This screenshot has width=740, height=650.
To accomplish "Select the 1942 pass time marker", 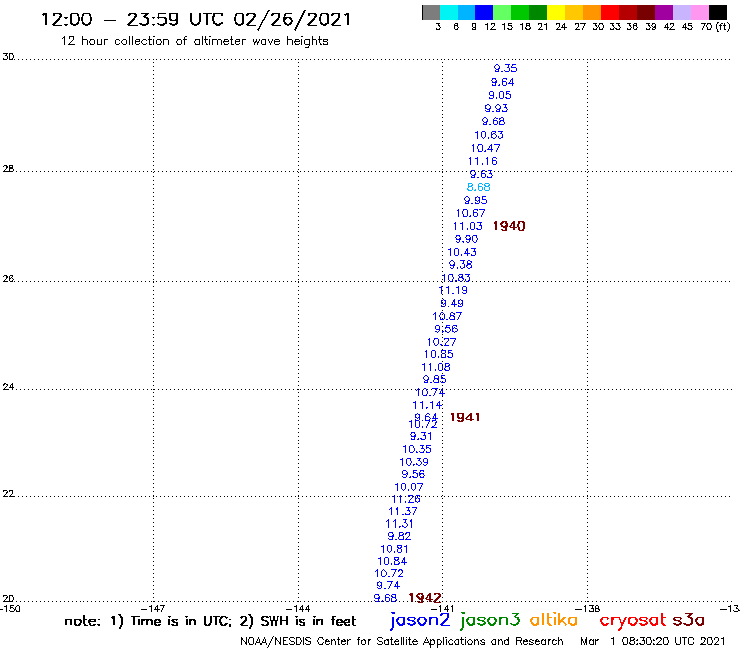I will click(x=425, y=598).
